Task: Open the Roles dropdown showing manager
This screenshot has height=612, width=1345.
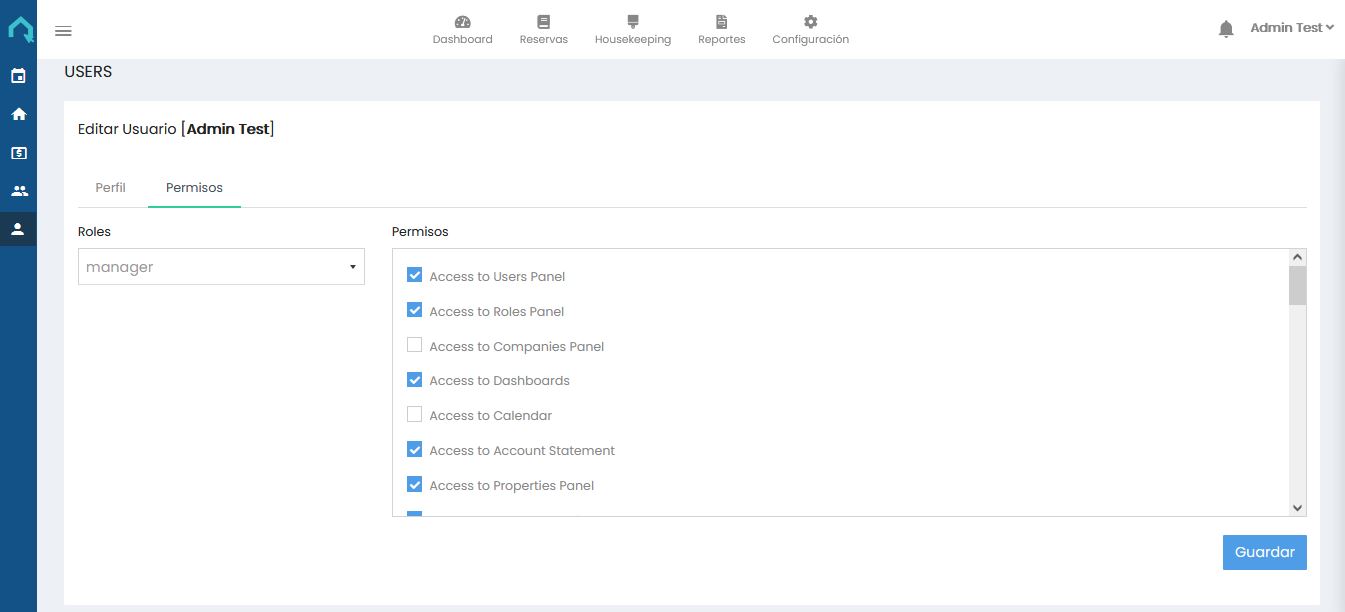Action: pyautogui.click(x=221, y=266)
